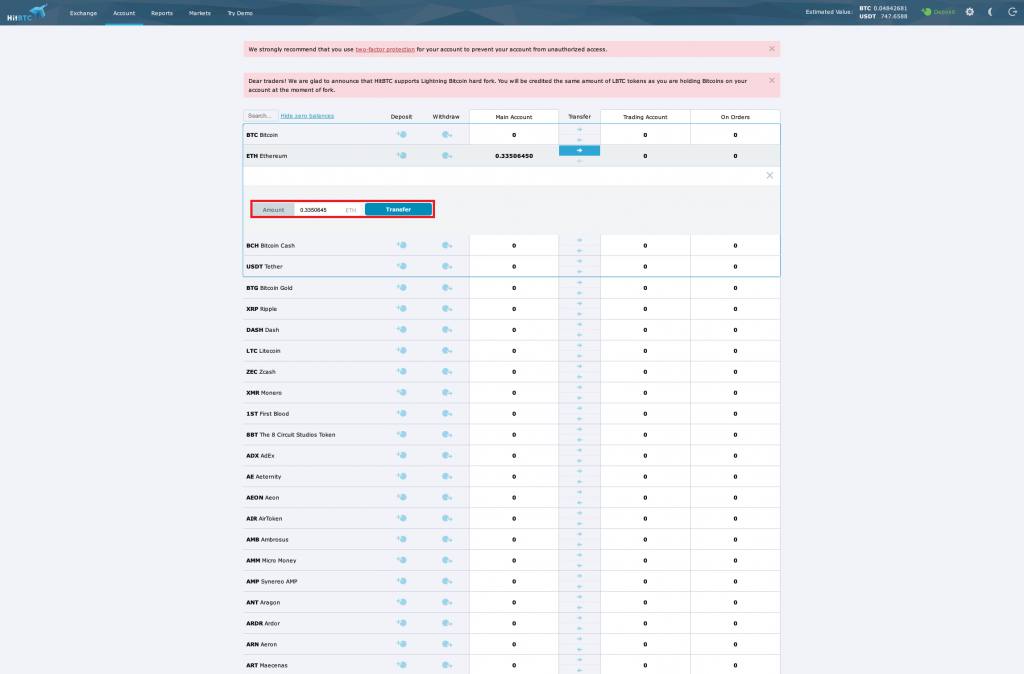Dismiss the two-factor recommendation alert
Viewport: 1024px width, 674px height.
[772, 49]
